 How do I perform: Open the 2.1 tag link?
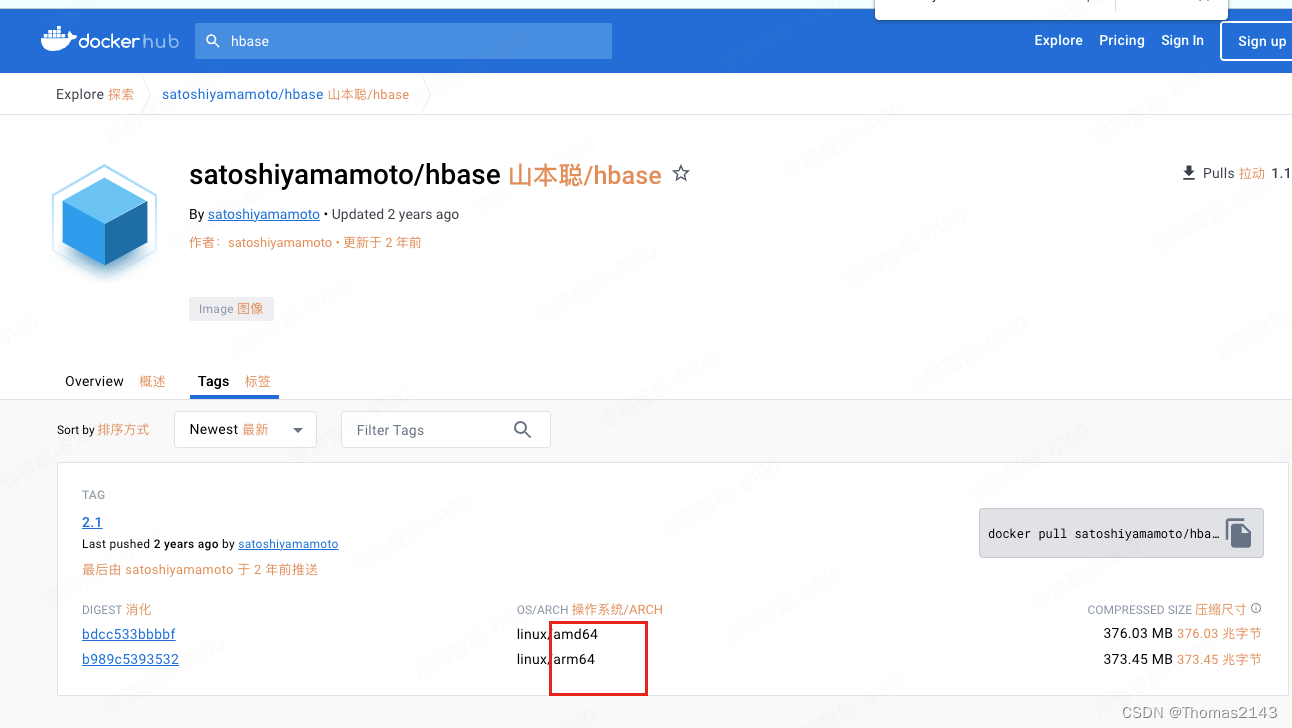(91, 522)
